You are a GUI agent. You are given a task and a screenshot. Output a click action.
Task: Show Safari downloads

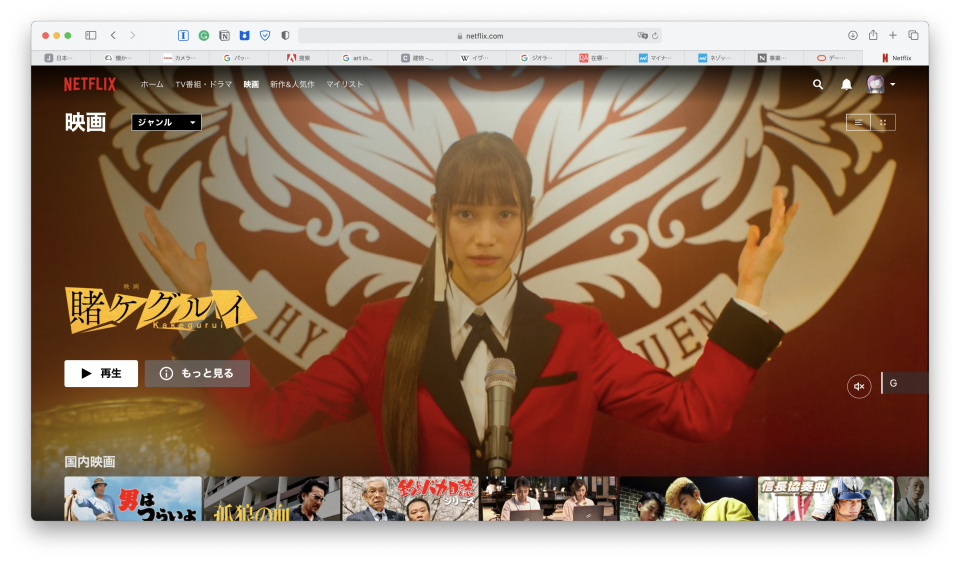tap(852, 36)
